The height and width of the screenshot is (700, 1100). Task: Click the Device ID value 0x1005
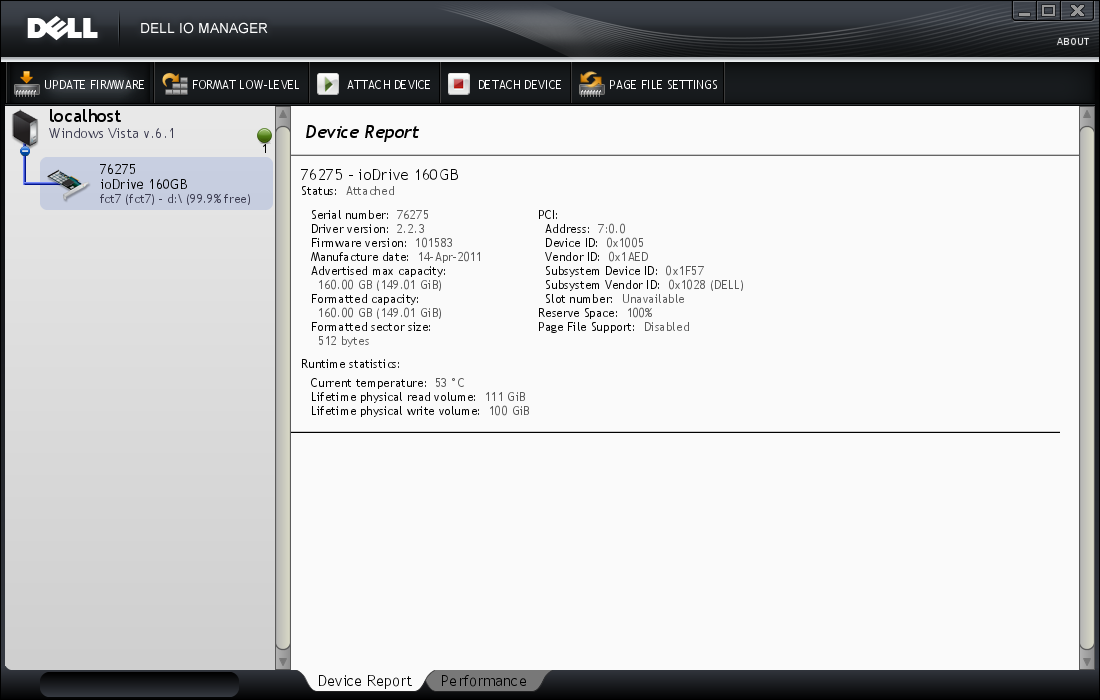(624, 243)
